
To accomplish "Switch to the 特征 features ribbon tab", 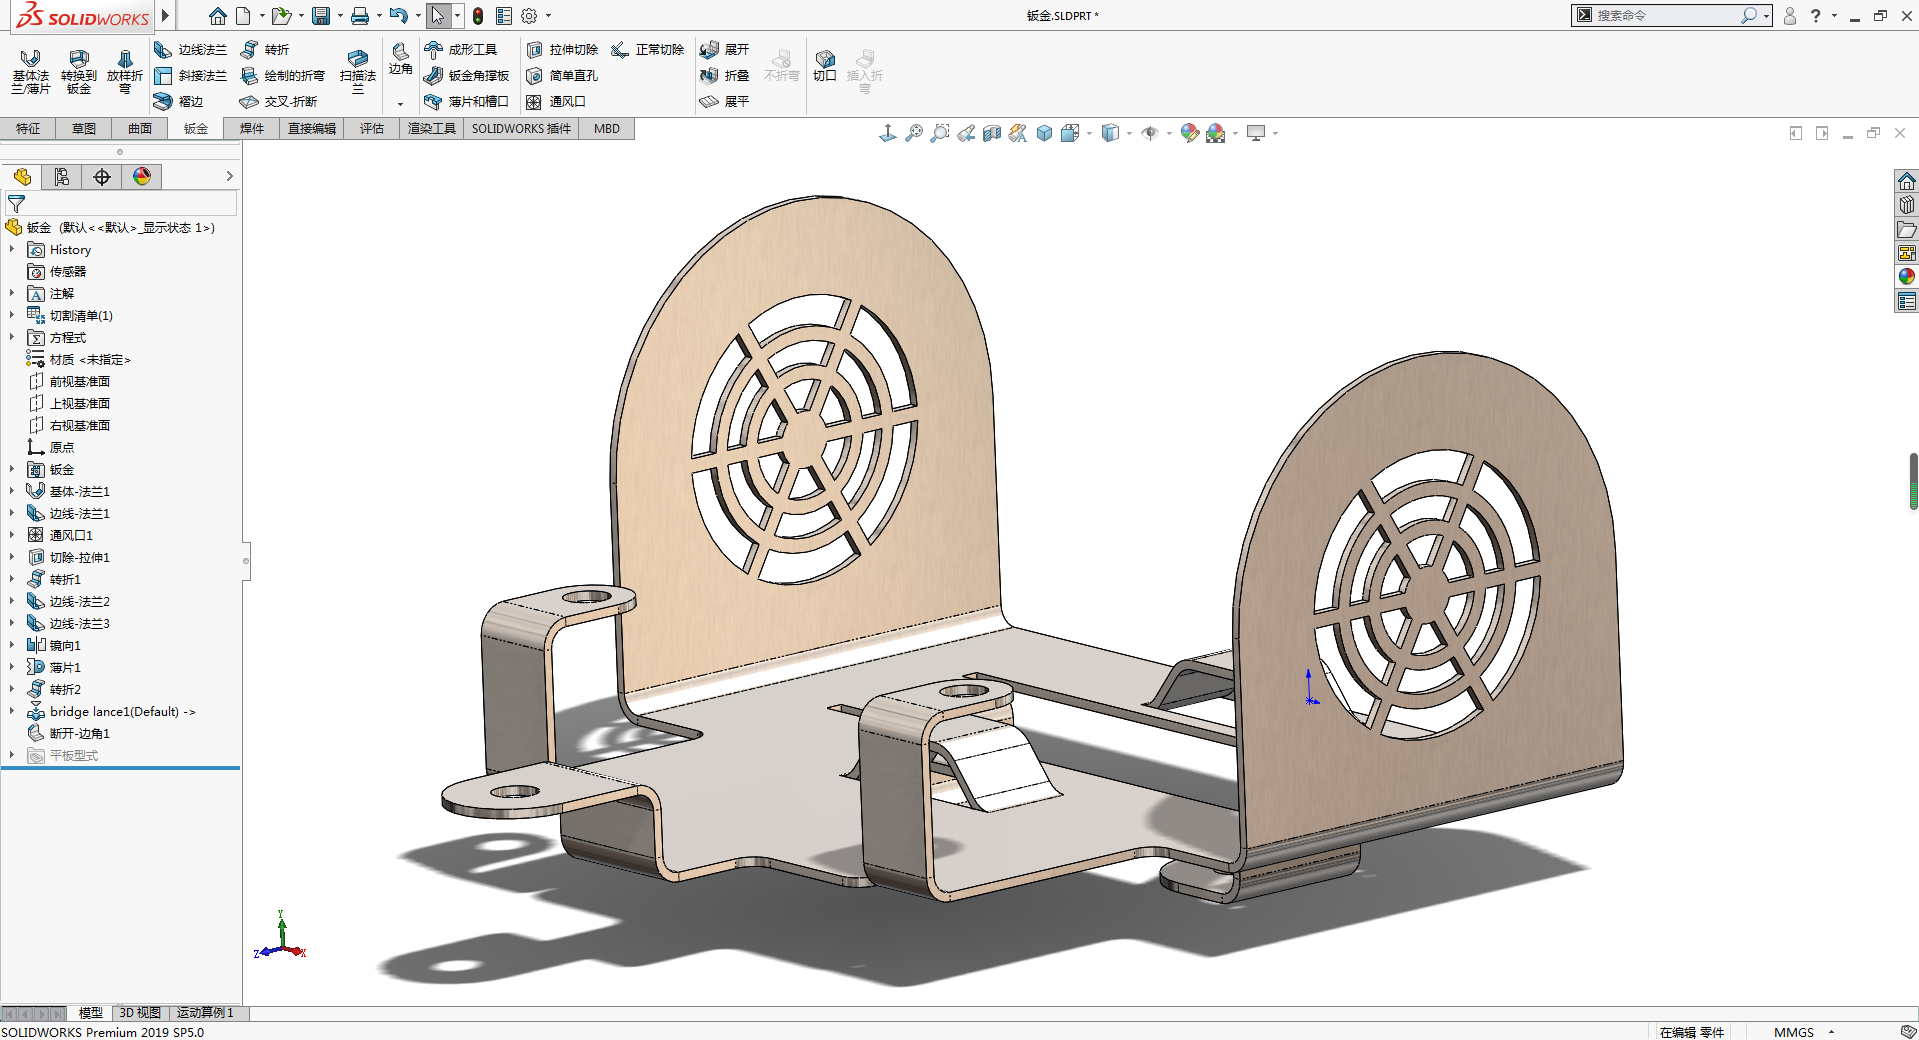I will tap(28, 129).
